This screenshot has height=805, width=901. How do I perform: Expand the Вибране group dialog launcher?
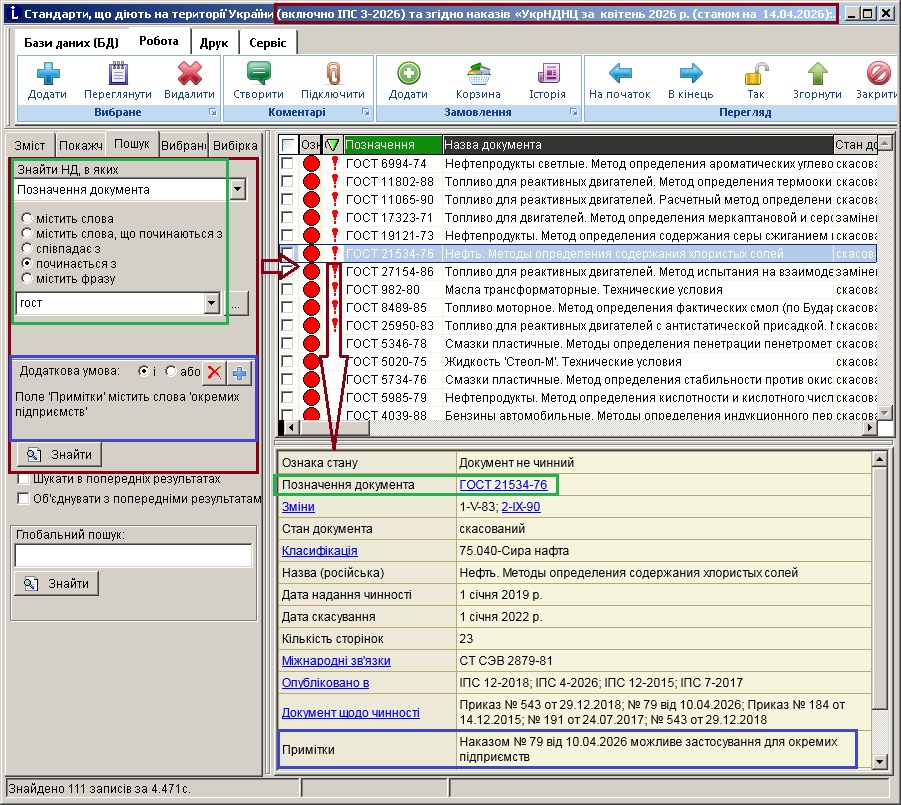click(x=211, y=113)
